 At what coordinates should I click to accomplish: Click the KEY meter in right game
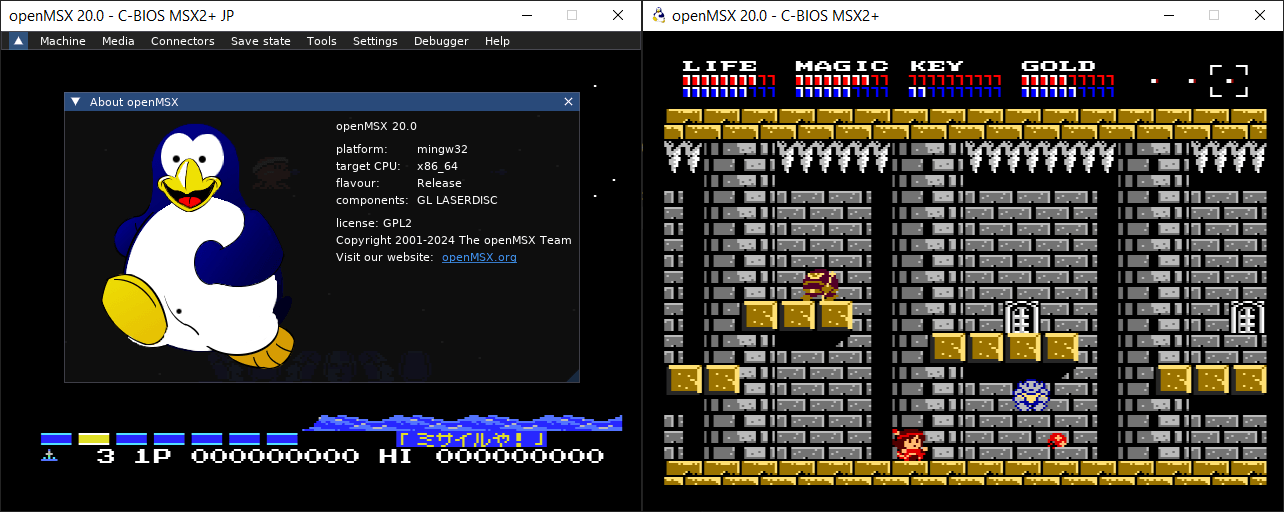(x=955, y=80)
